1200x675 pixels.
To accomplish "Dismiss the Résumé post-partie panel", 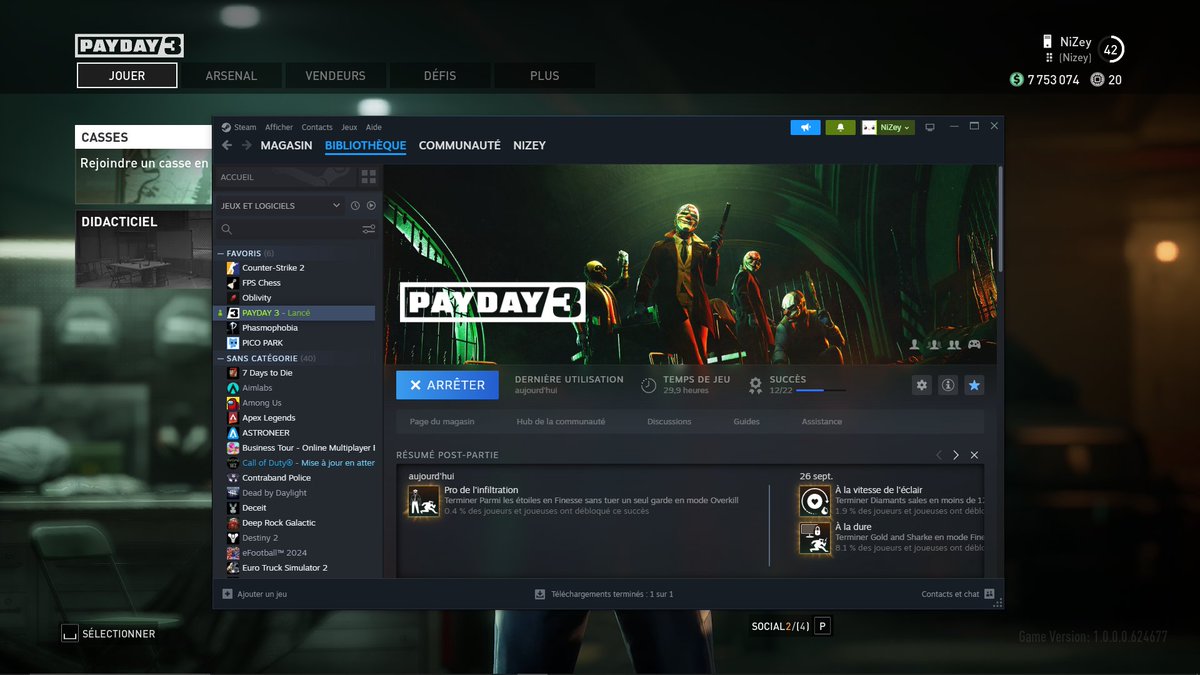I will 974,455.
